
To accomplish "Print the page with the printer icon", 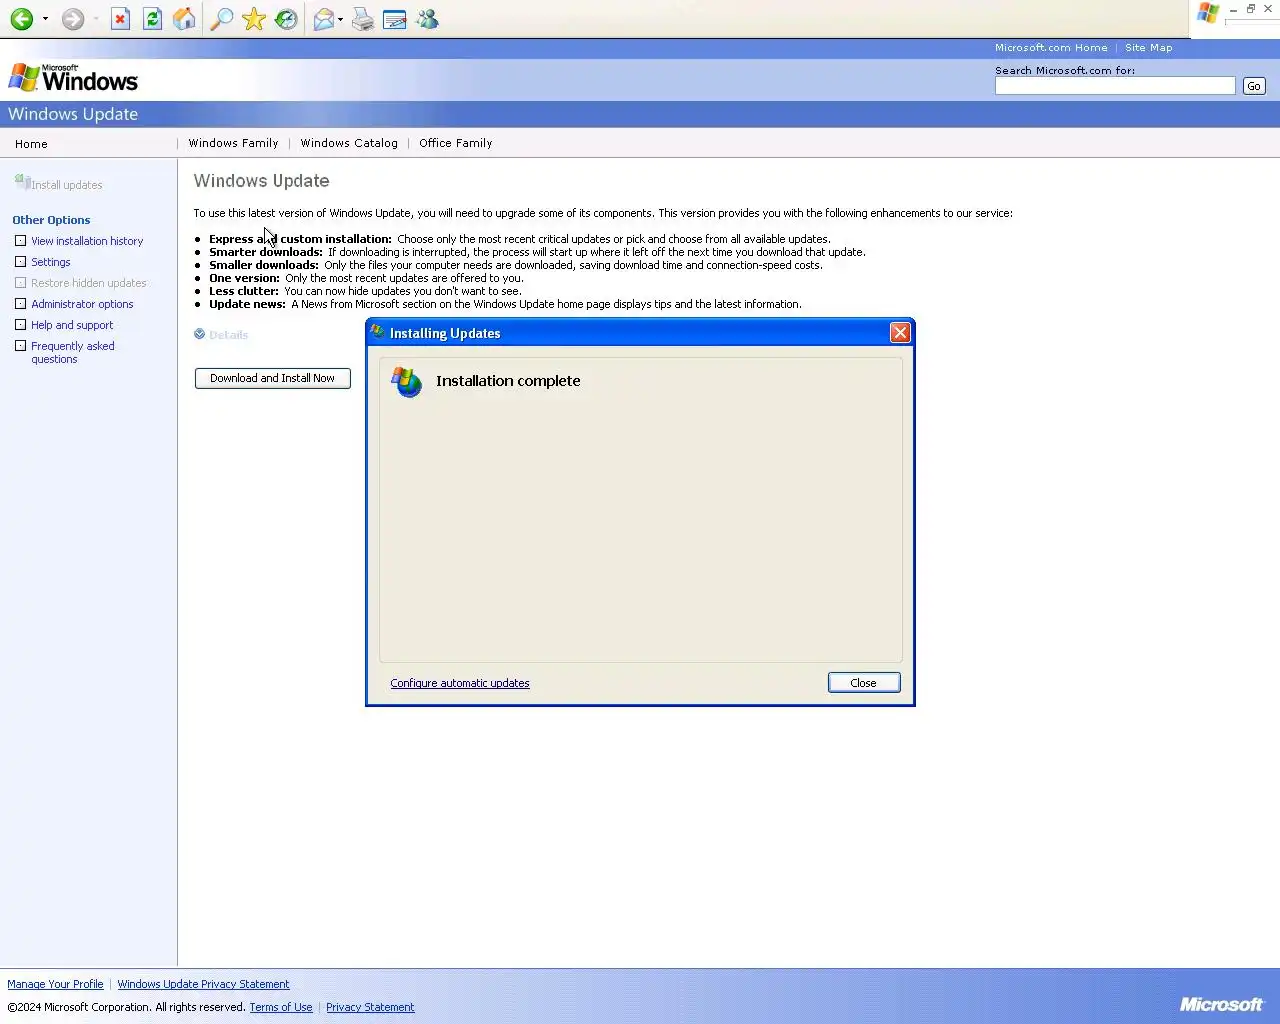I will tap(363, 19).
